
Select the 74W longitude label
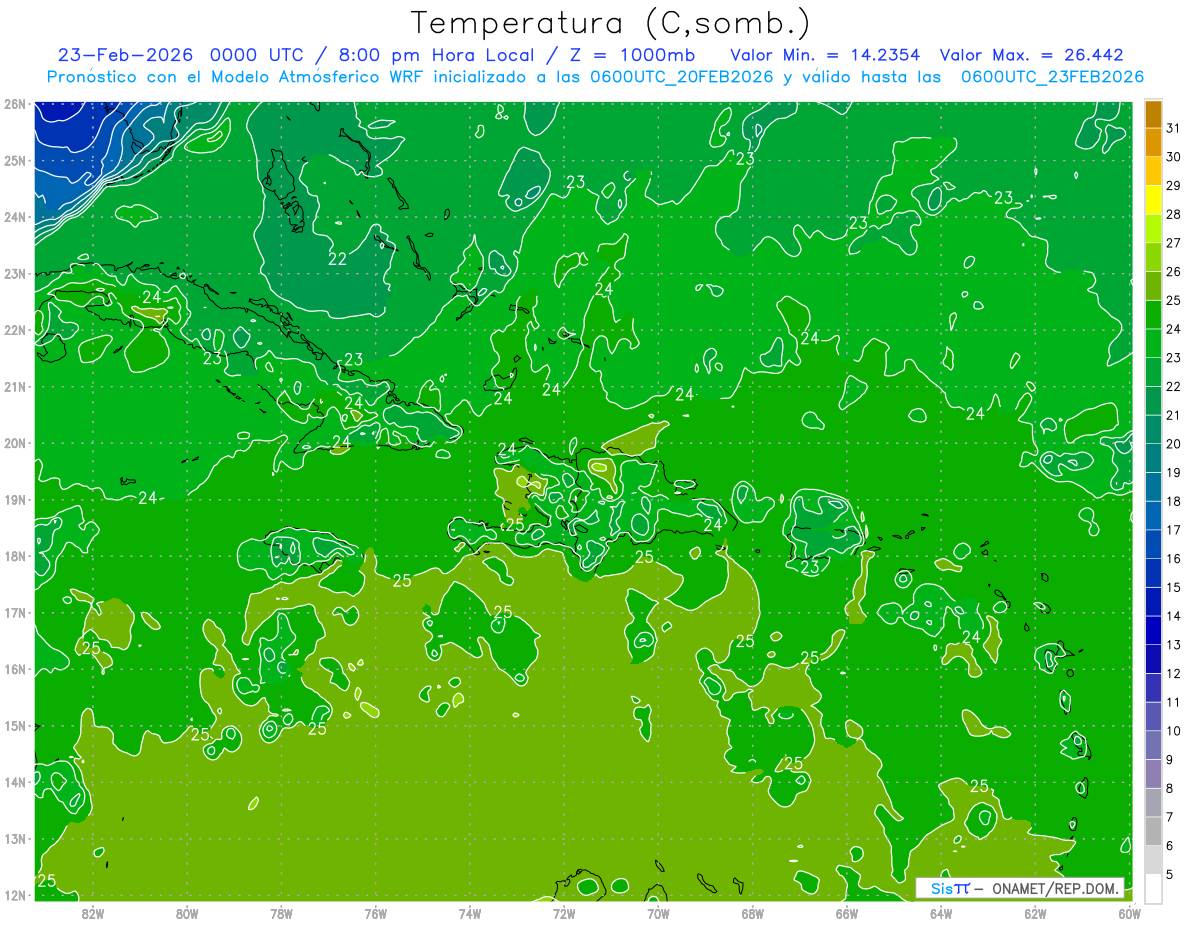click(x=470, y=913)
